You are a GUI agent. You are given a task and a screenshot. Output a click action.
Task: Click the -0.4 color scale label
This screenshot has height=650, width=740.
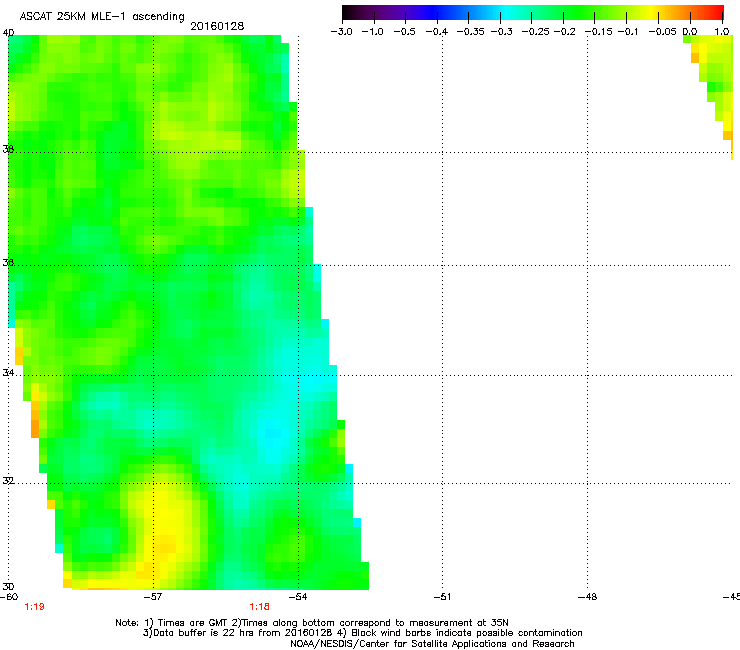[x=436, y=32]
